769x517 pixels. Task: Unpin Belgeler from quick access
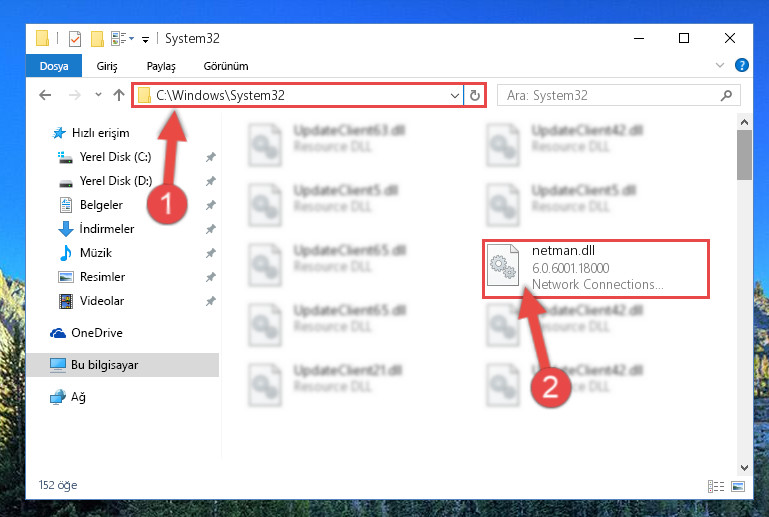pos(210,205)
